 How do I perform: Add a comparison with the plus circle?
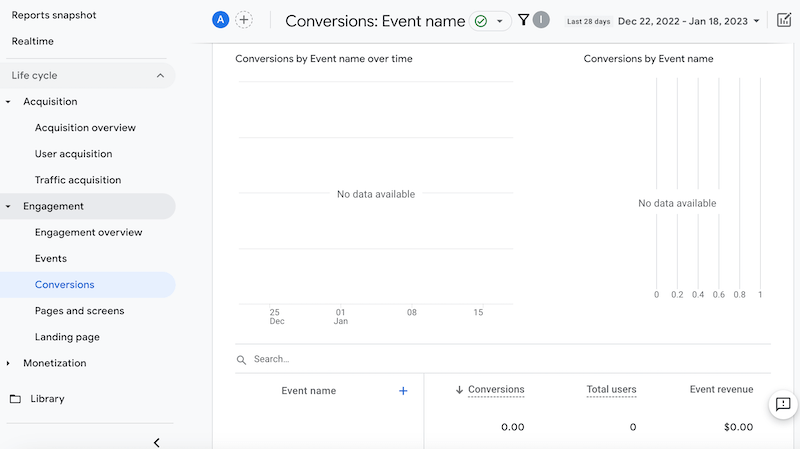coord(244,20)
